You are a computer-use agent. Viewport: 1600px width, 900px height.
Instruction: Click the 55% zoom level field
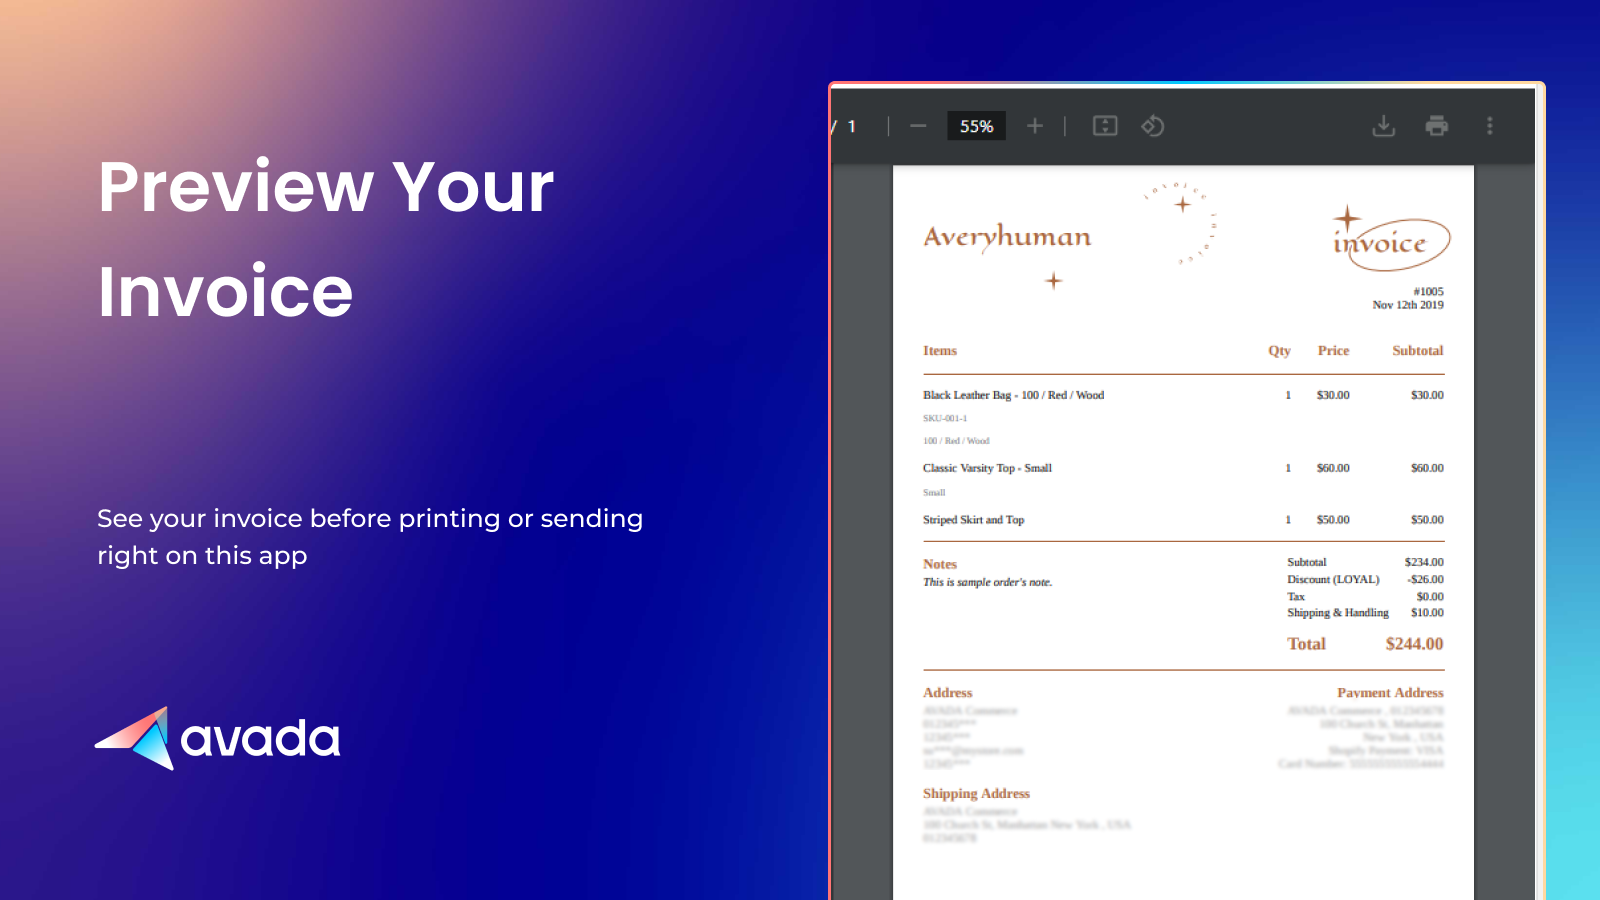click(977, 126)
